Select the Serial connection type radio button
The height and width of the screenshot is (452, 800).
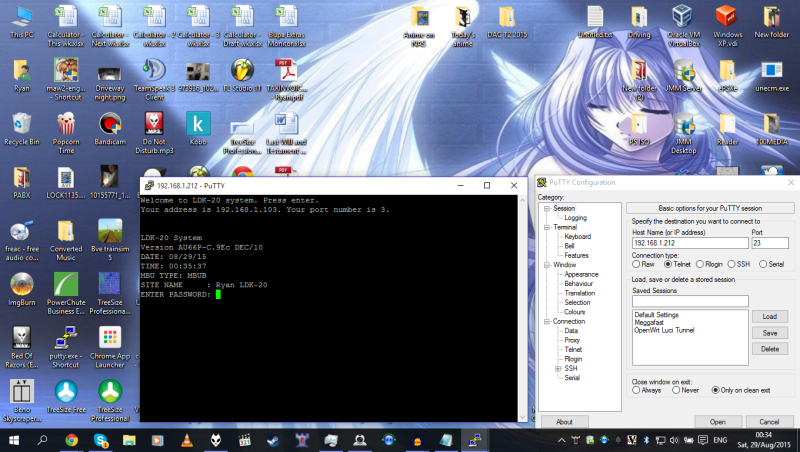pyautogui.click(x=763, y=264)
